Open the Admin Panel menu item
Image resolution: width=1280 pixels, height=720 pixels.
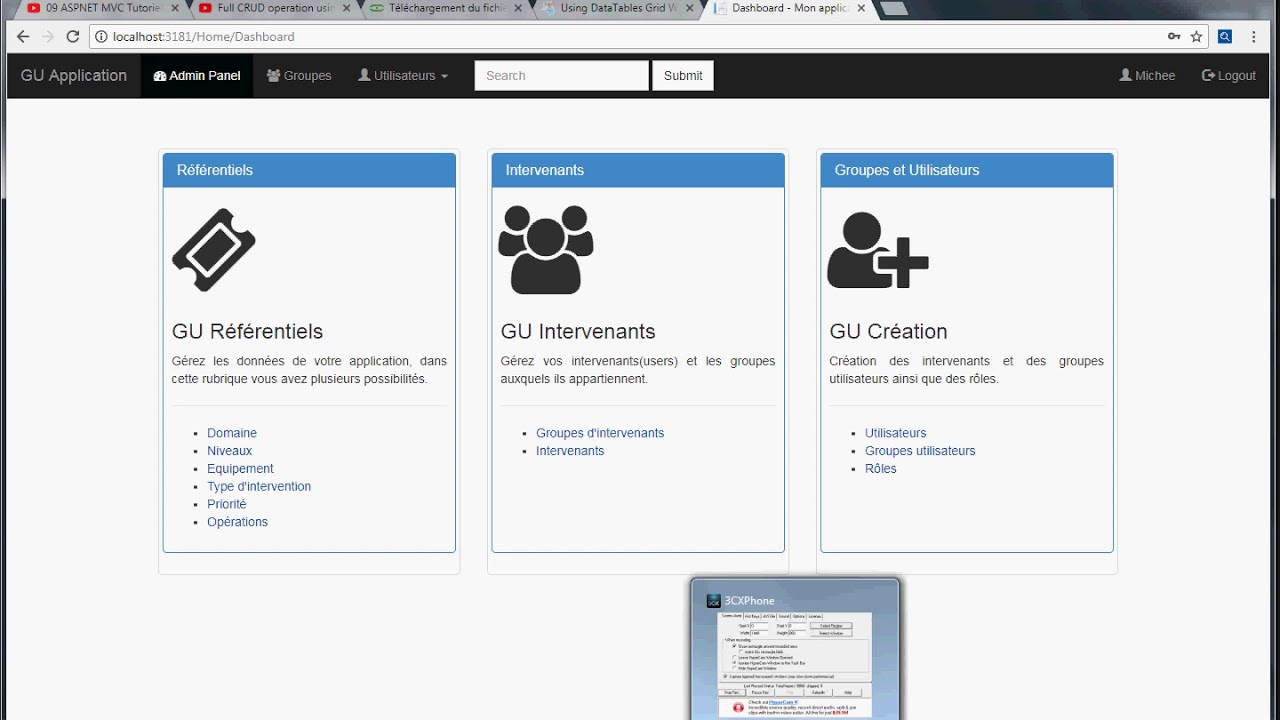197,76
